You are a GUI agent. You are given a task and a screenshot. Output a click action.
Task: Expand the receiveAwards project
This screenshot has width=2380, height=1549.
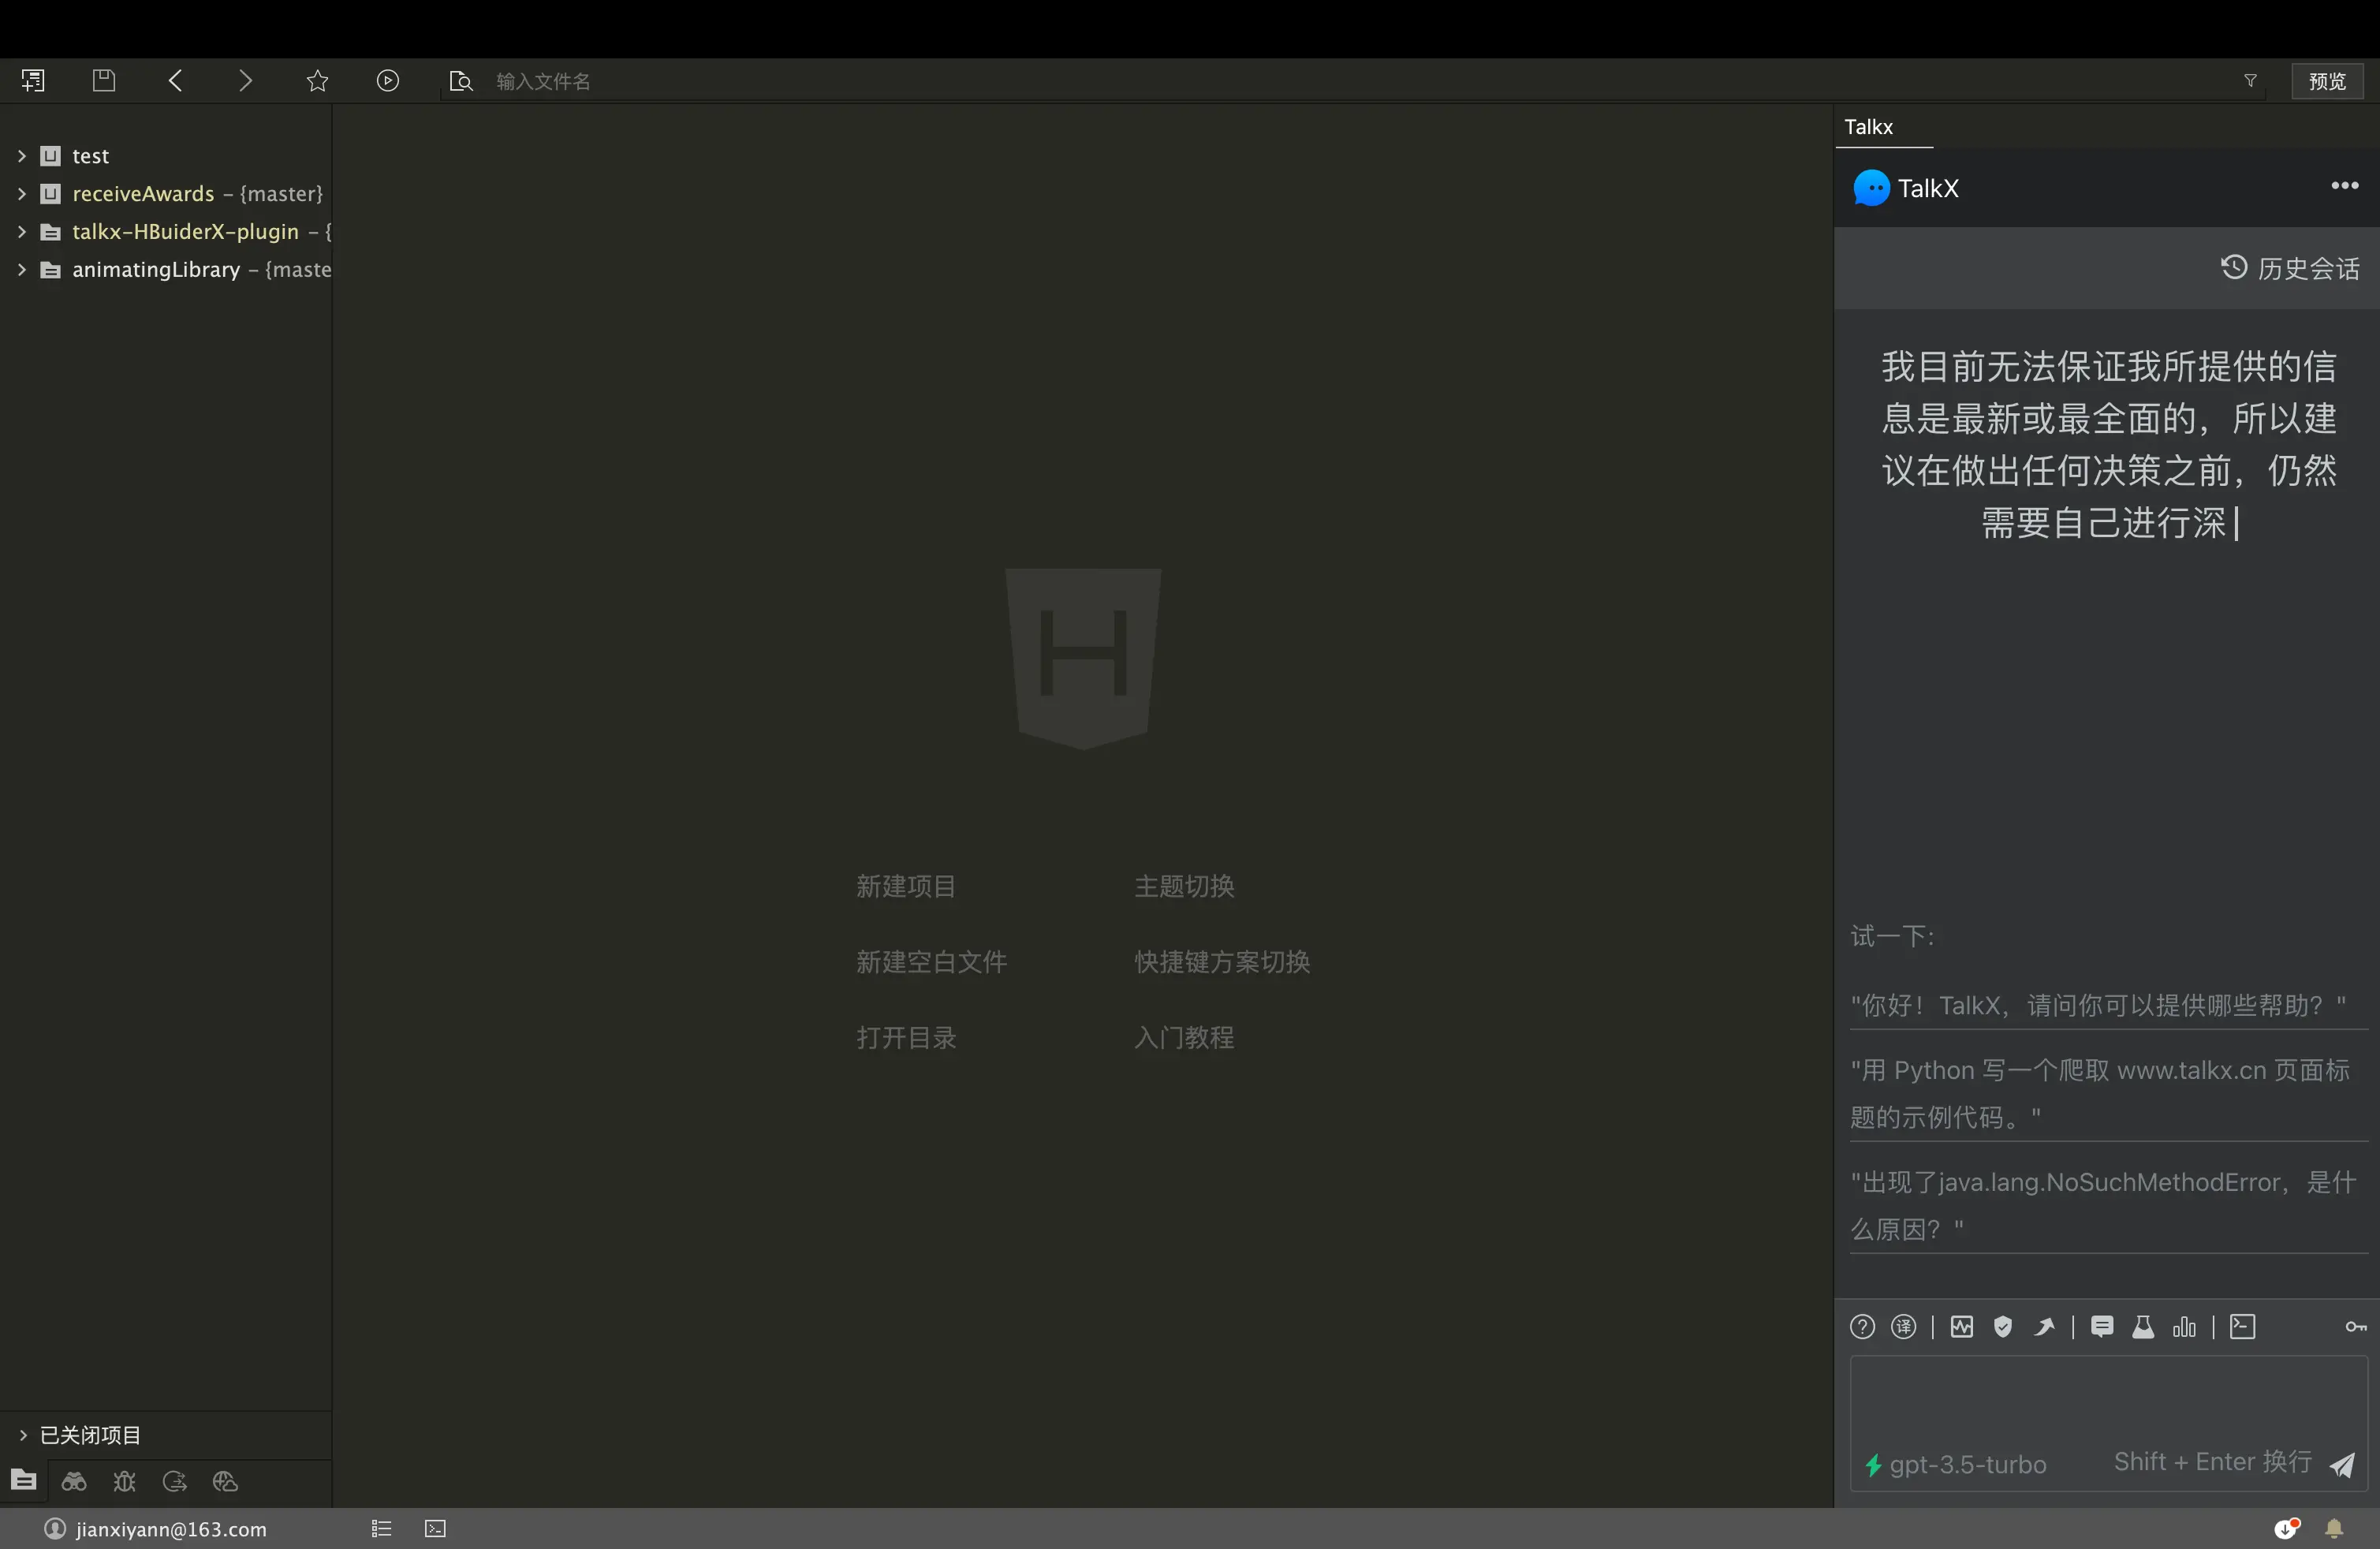(x=22, y=194)
